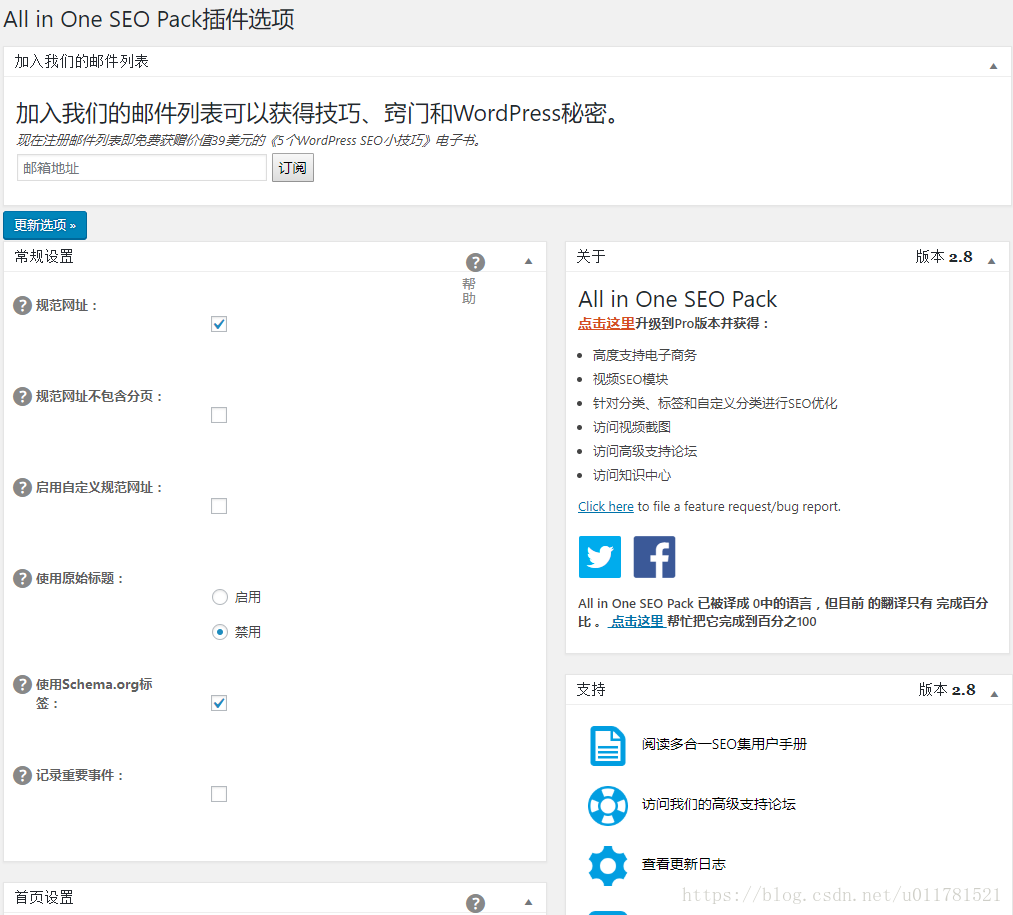Screen dimensions: 1013x915
Task: Collapse the 首页设置 panel
Action: click(x=528, y=902)
